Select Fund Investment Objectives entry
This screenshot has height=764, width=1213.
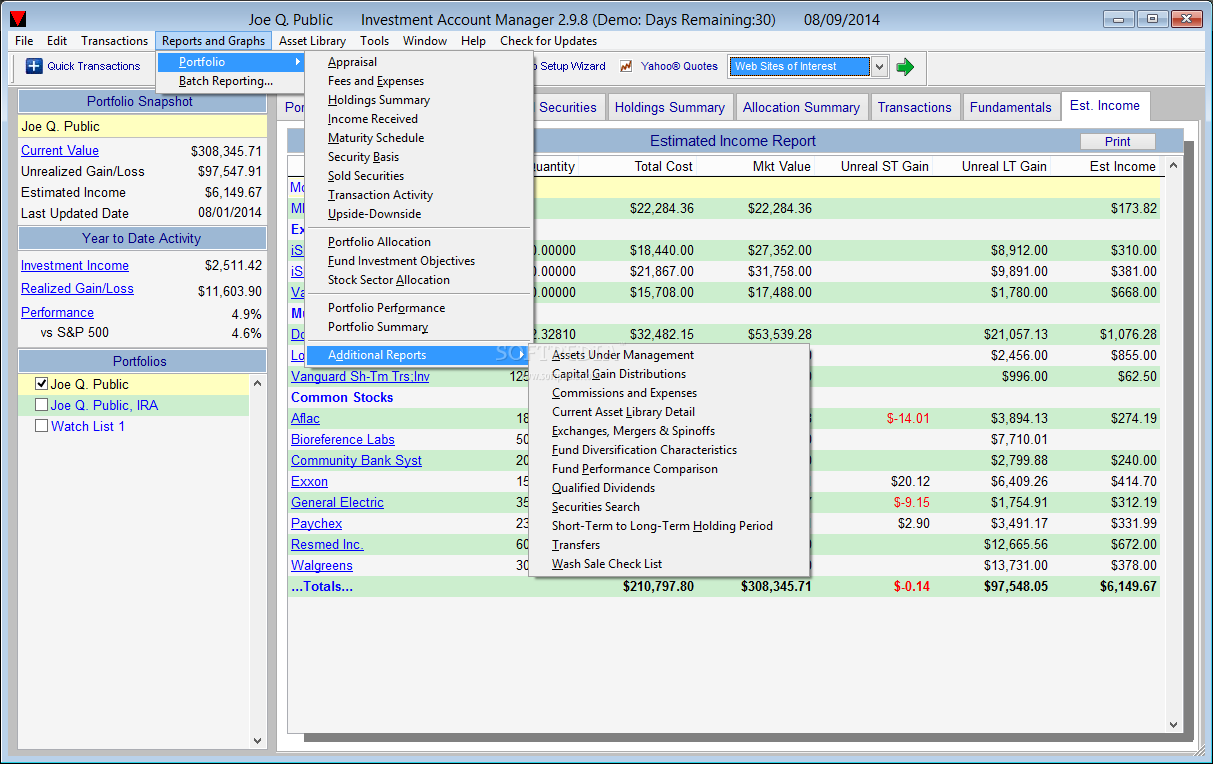point(401,261)
